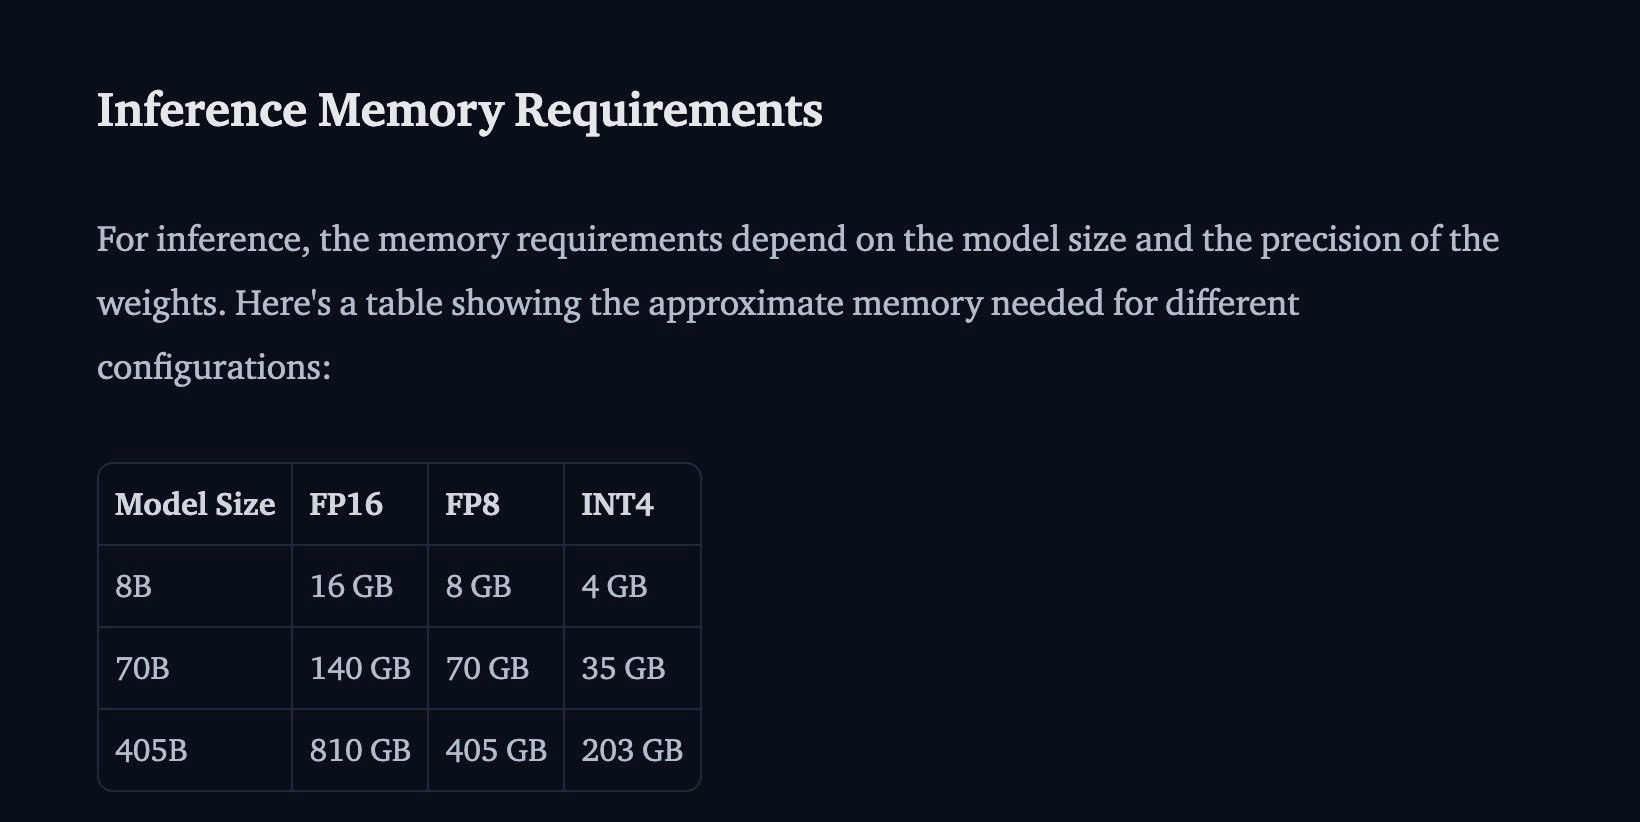Select the 405B model size cell

pyautogui.click(x=195, y=750)
